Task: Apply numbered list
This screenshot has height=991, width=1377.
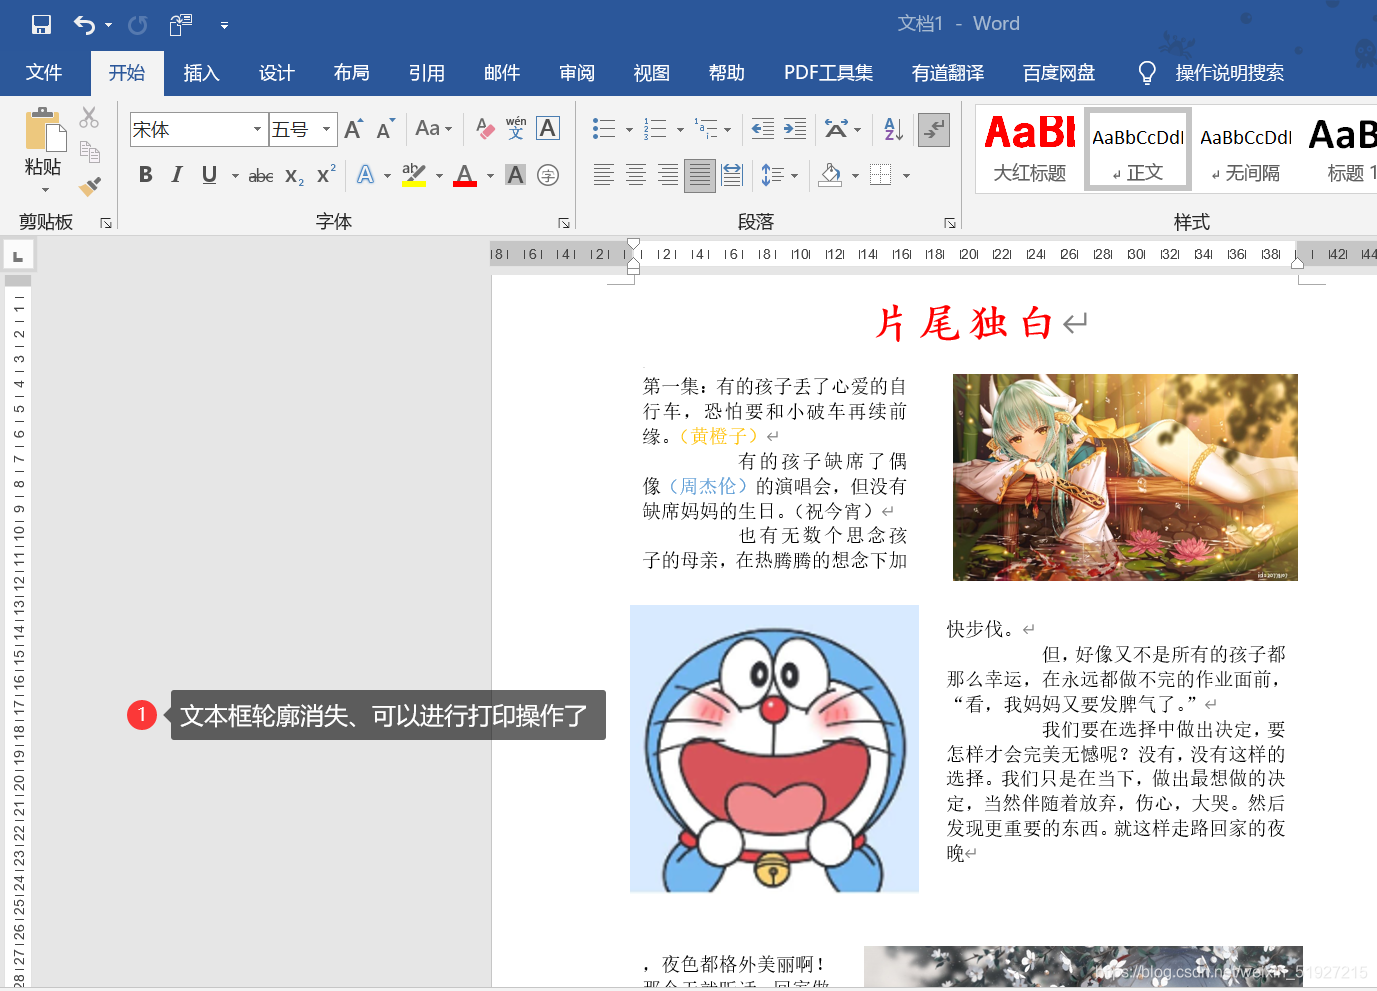Action: pyautogui.click(x=655, y=128)
